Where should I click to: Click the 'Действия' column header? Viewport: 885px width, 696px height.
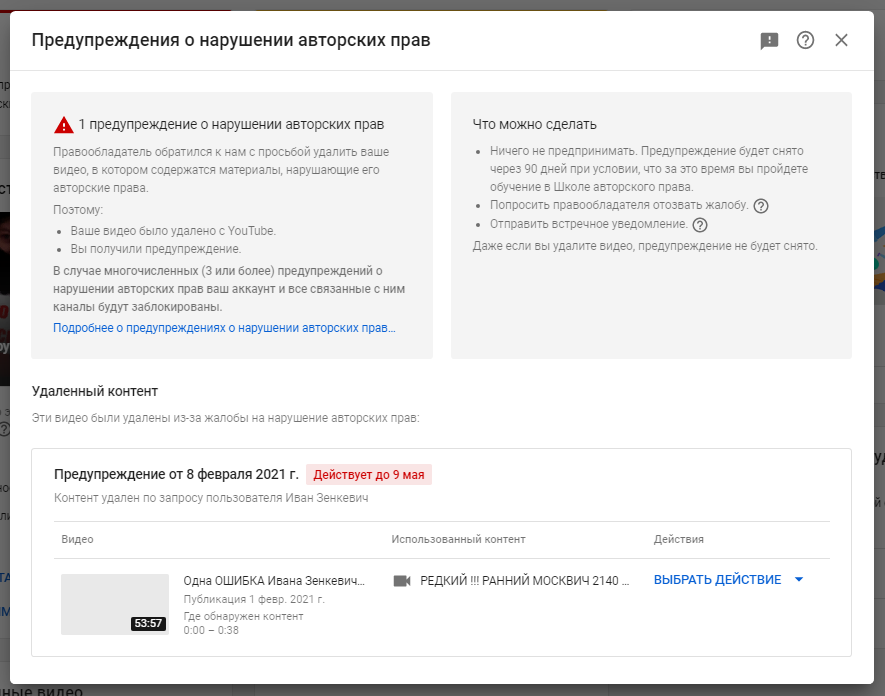[x=678, y=540]
